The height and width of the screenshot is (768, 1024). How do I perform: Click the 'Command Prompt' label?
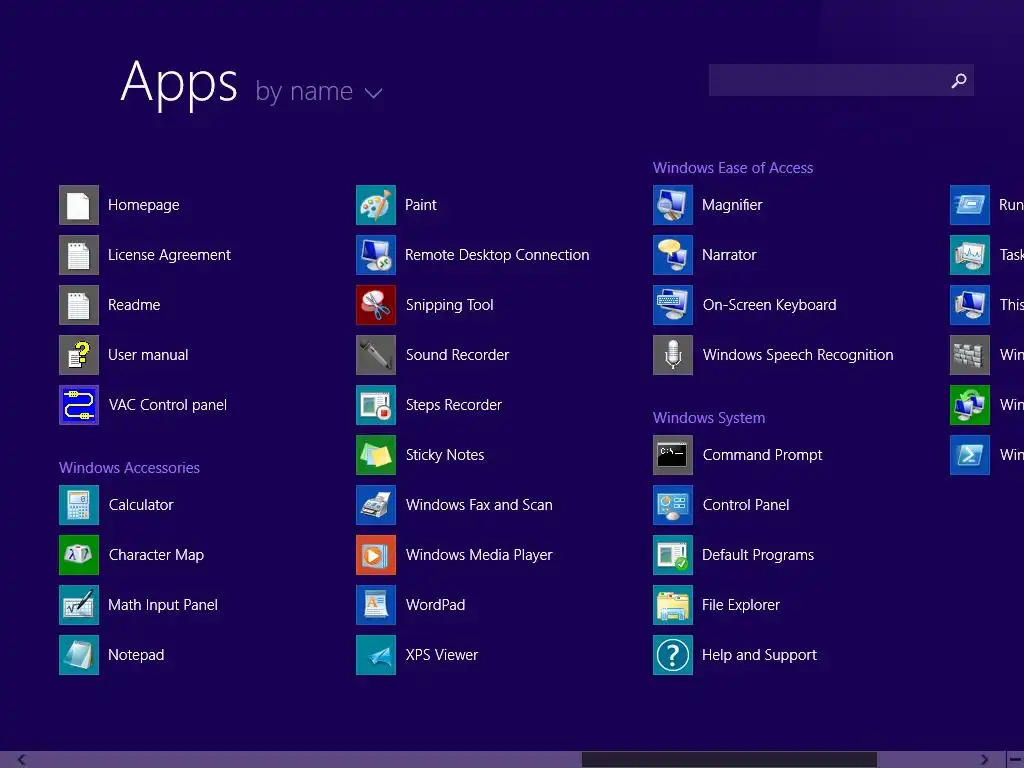point(762,455)
